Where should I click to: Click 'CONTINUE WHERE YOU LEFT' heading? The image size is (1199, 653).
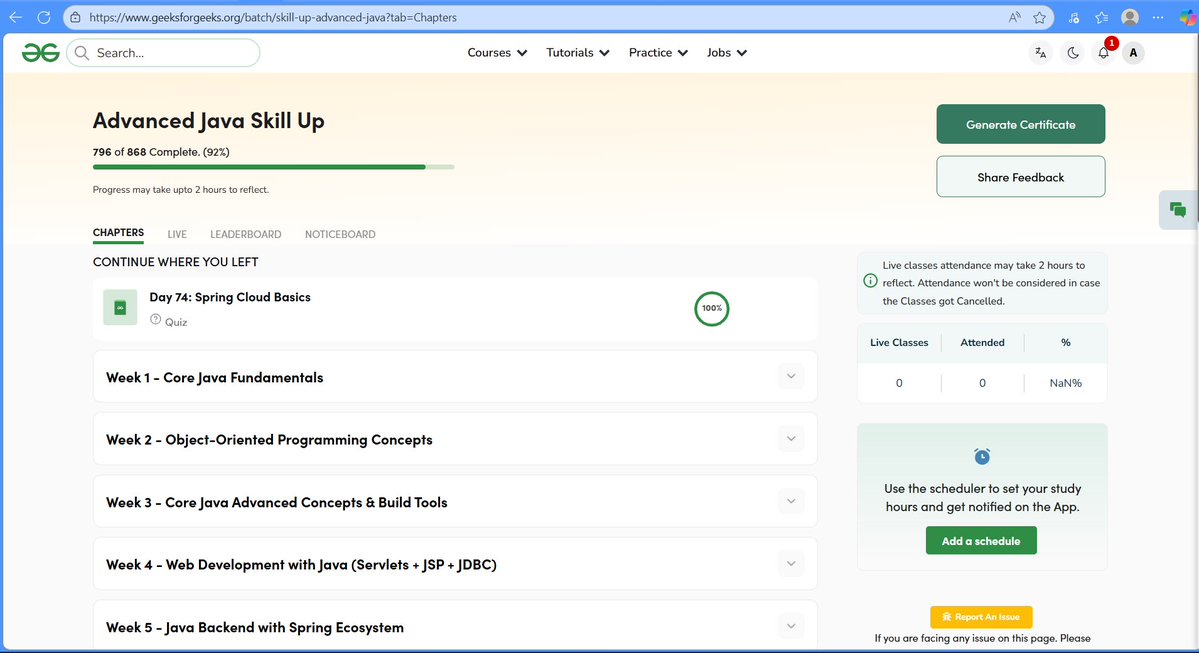(x=175, y=262)
